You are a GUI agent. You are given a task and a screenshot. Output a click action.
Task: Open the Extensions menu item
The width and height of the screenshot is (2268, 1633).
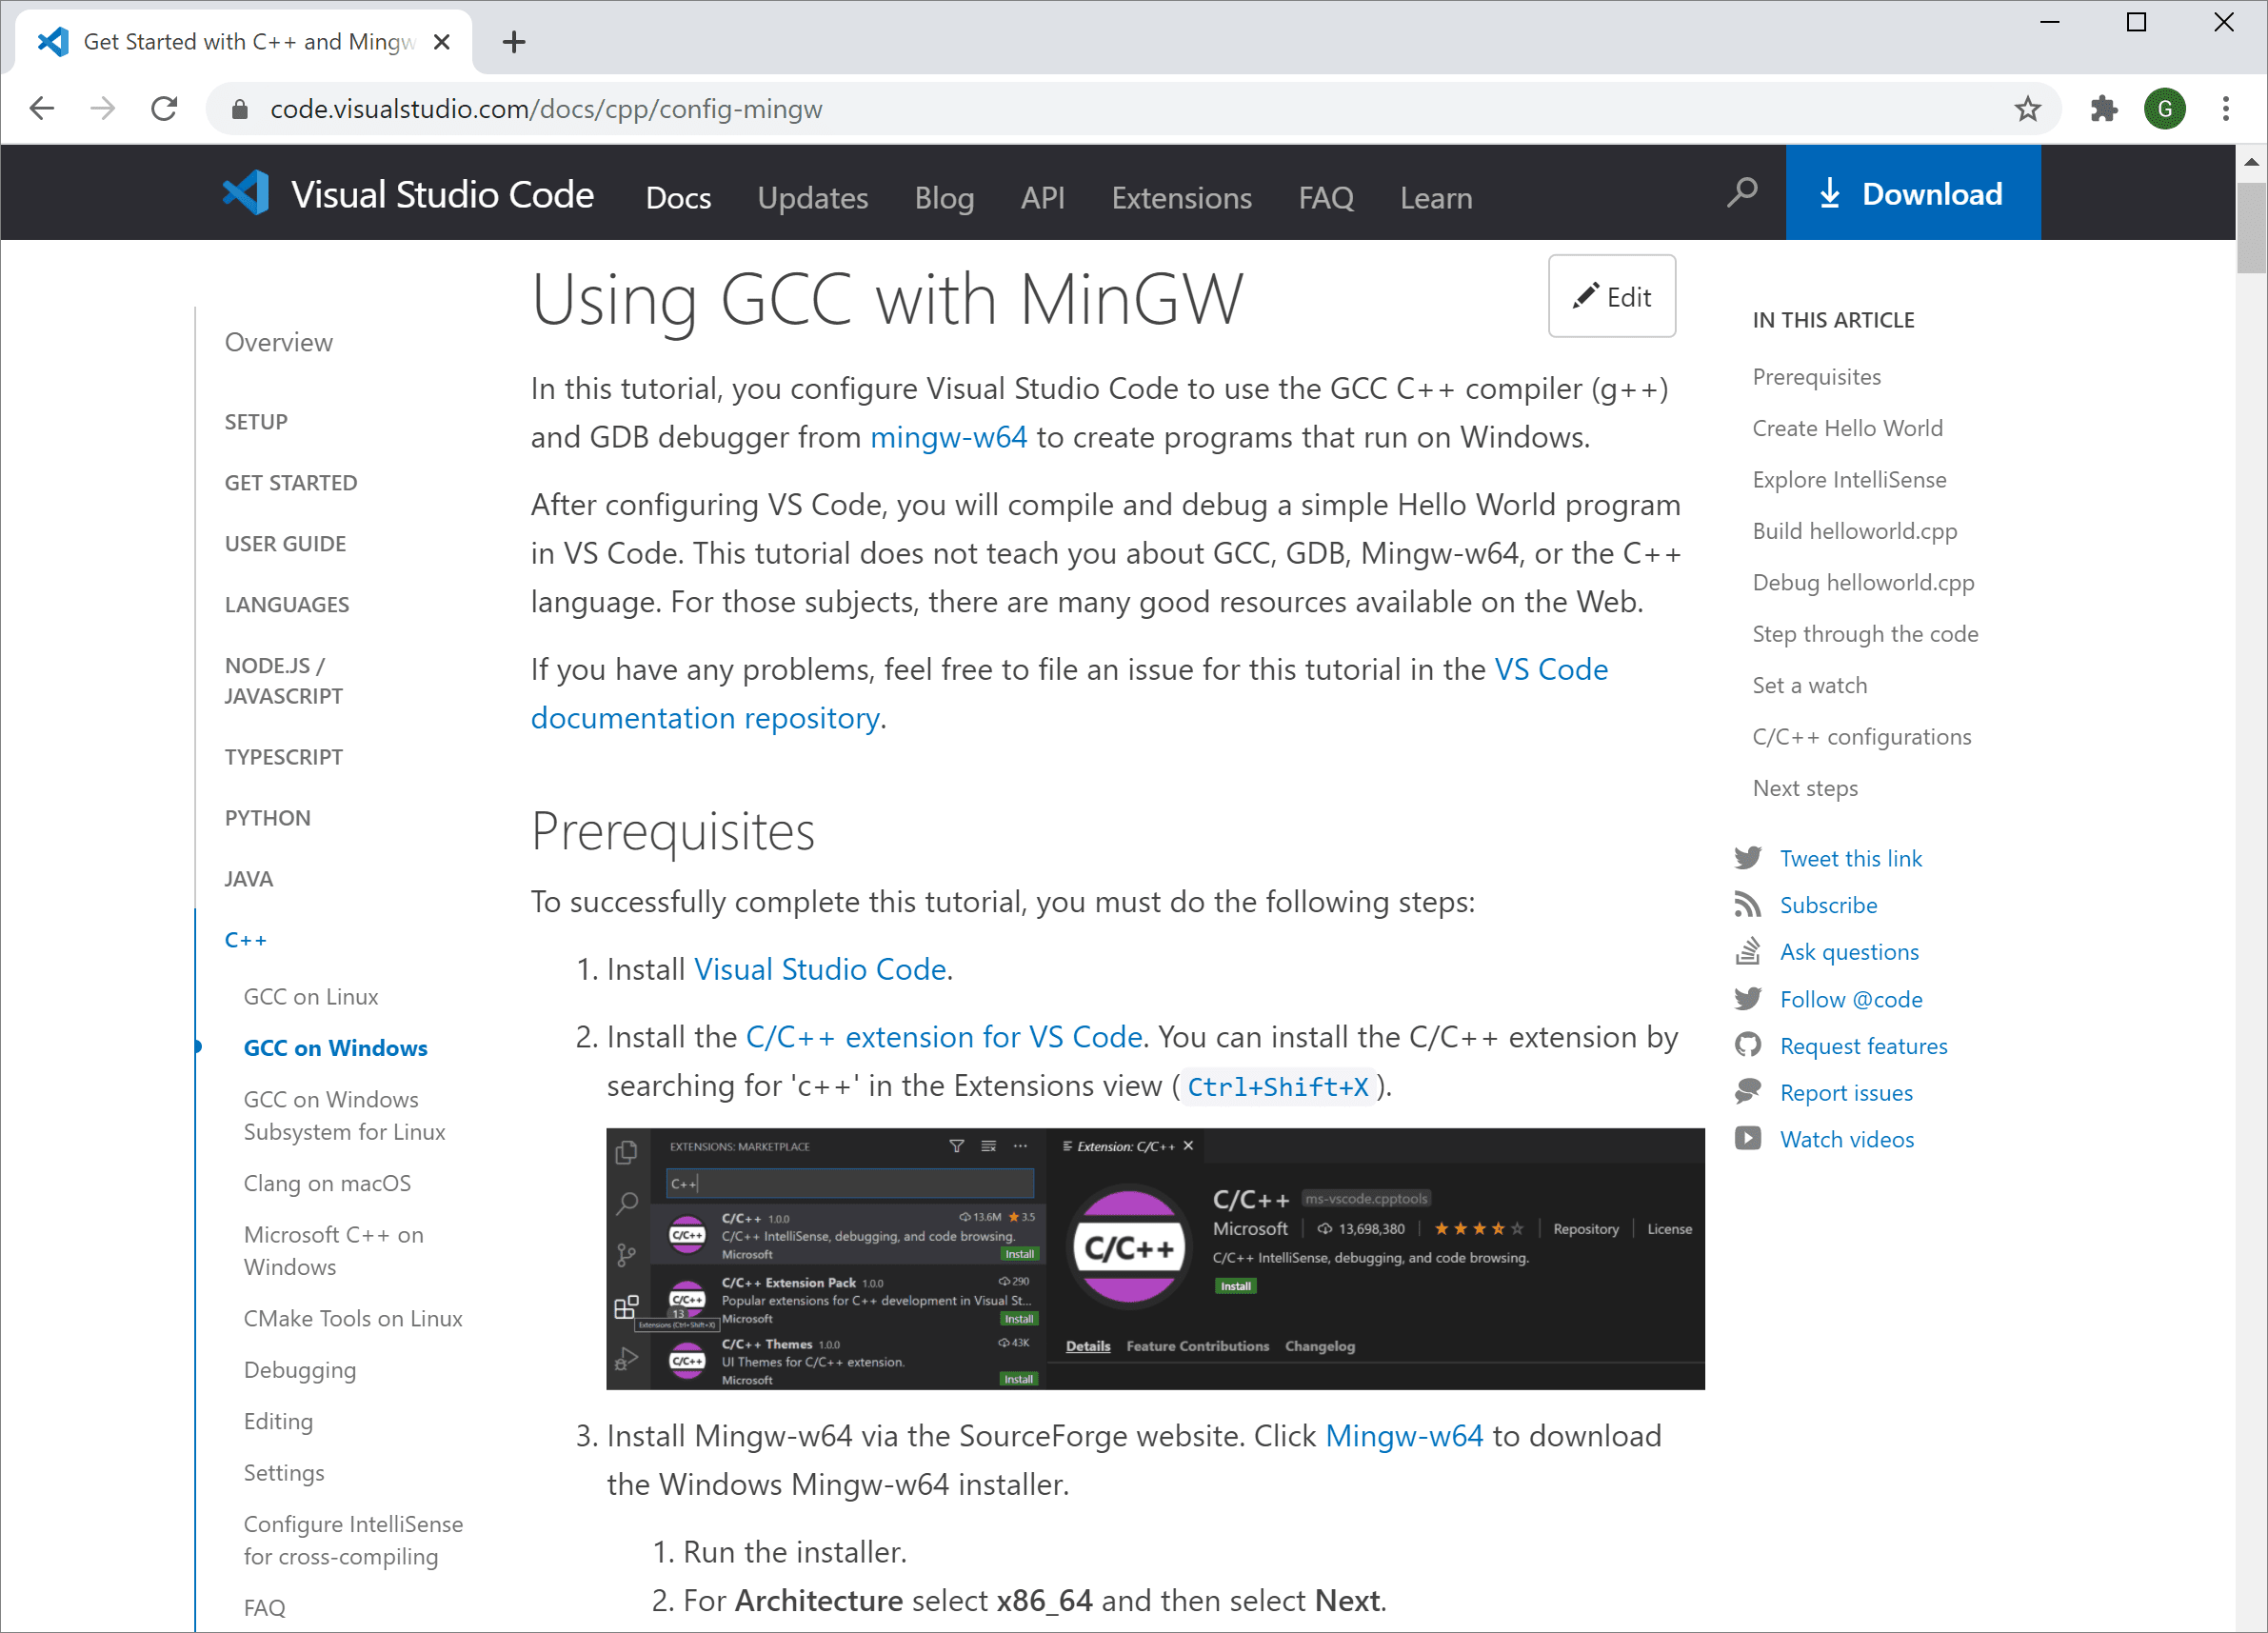[x=1182, y=197]
